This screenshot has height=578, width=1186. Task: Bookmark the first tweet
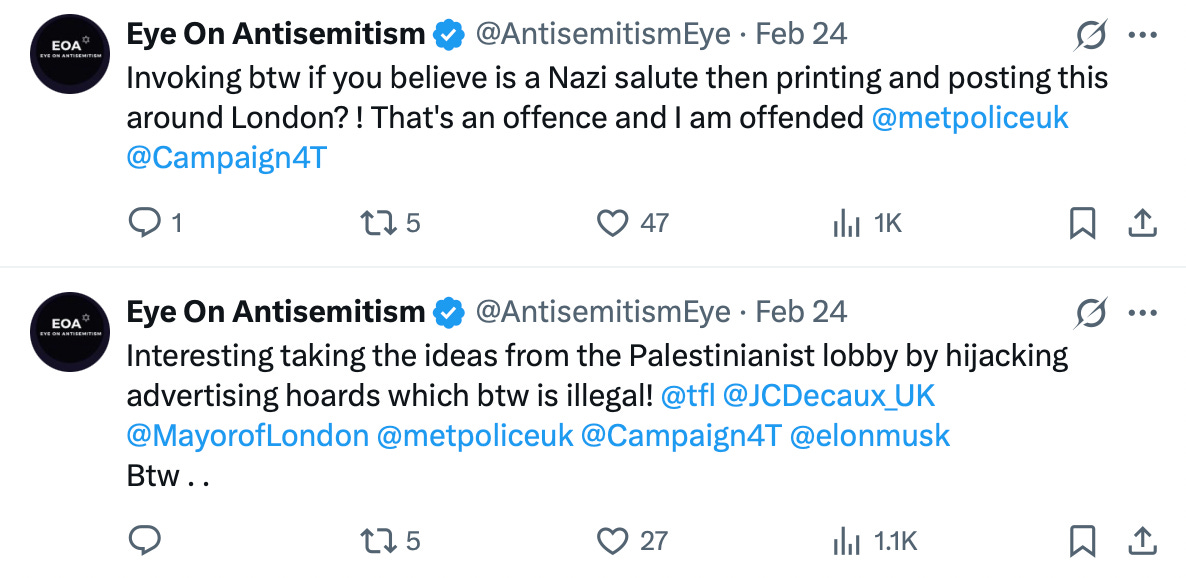click(x=1082, y=223)
